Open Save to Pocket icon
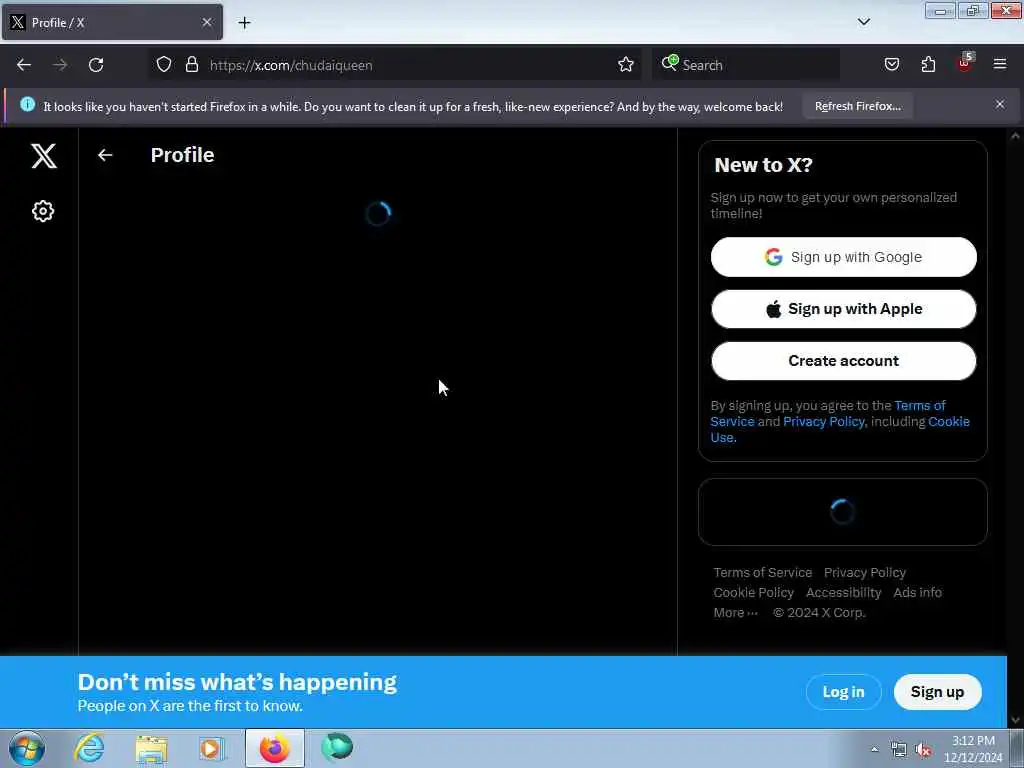The image size is (1024, 768). (x=891, y=65)
